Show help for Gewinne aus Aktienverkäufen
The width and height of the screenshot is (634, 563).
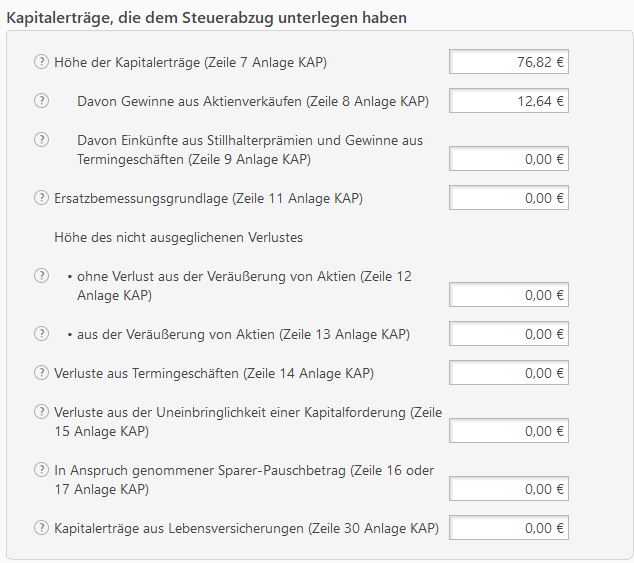coord(41,101)
